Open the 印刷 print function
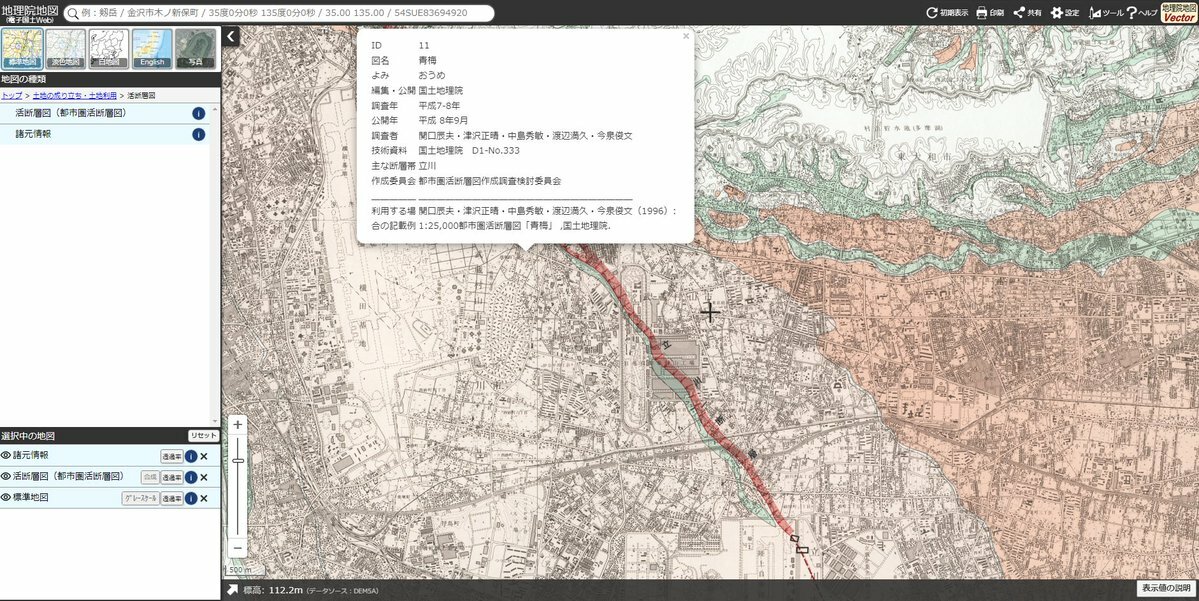Viewport: 1199px width, 601px height. click(x=989, y=12)
